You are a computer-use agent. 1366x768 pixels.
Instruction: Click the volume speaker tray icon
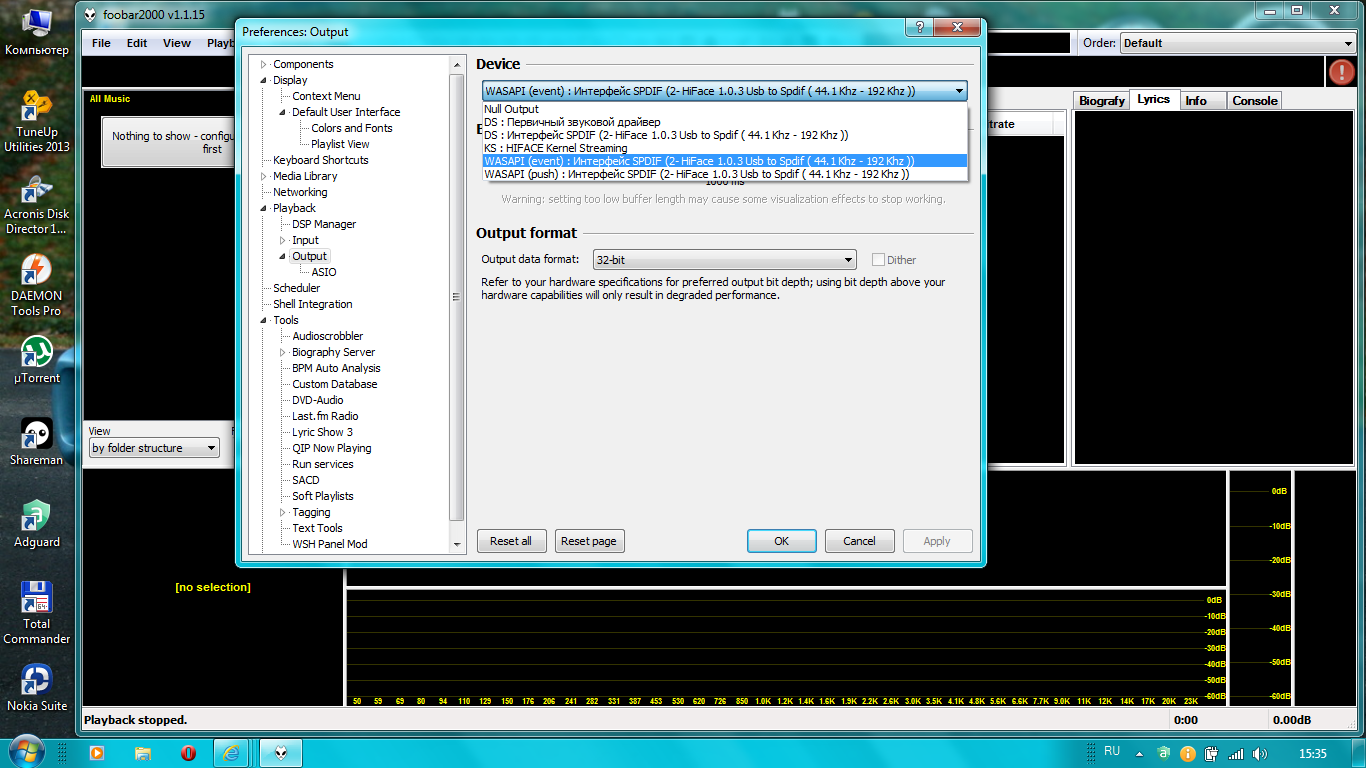click(1260, 753)
